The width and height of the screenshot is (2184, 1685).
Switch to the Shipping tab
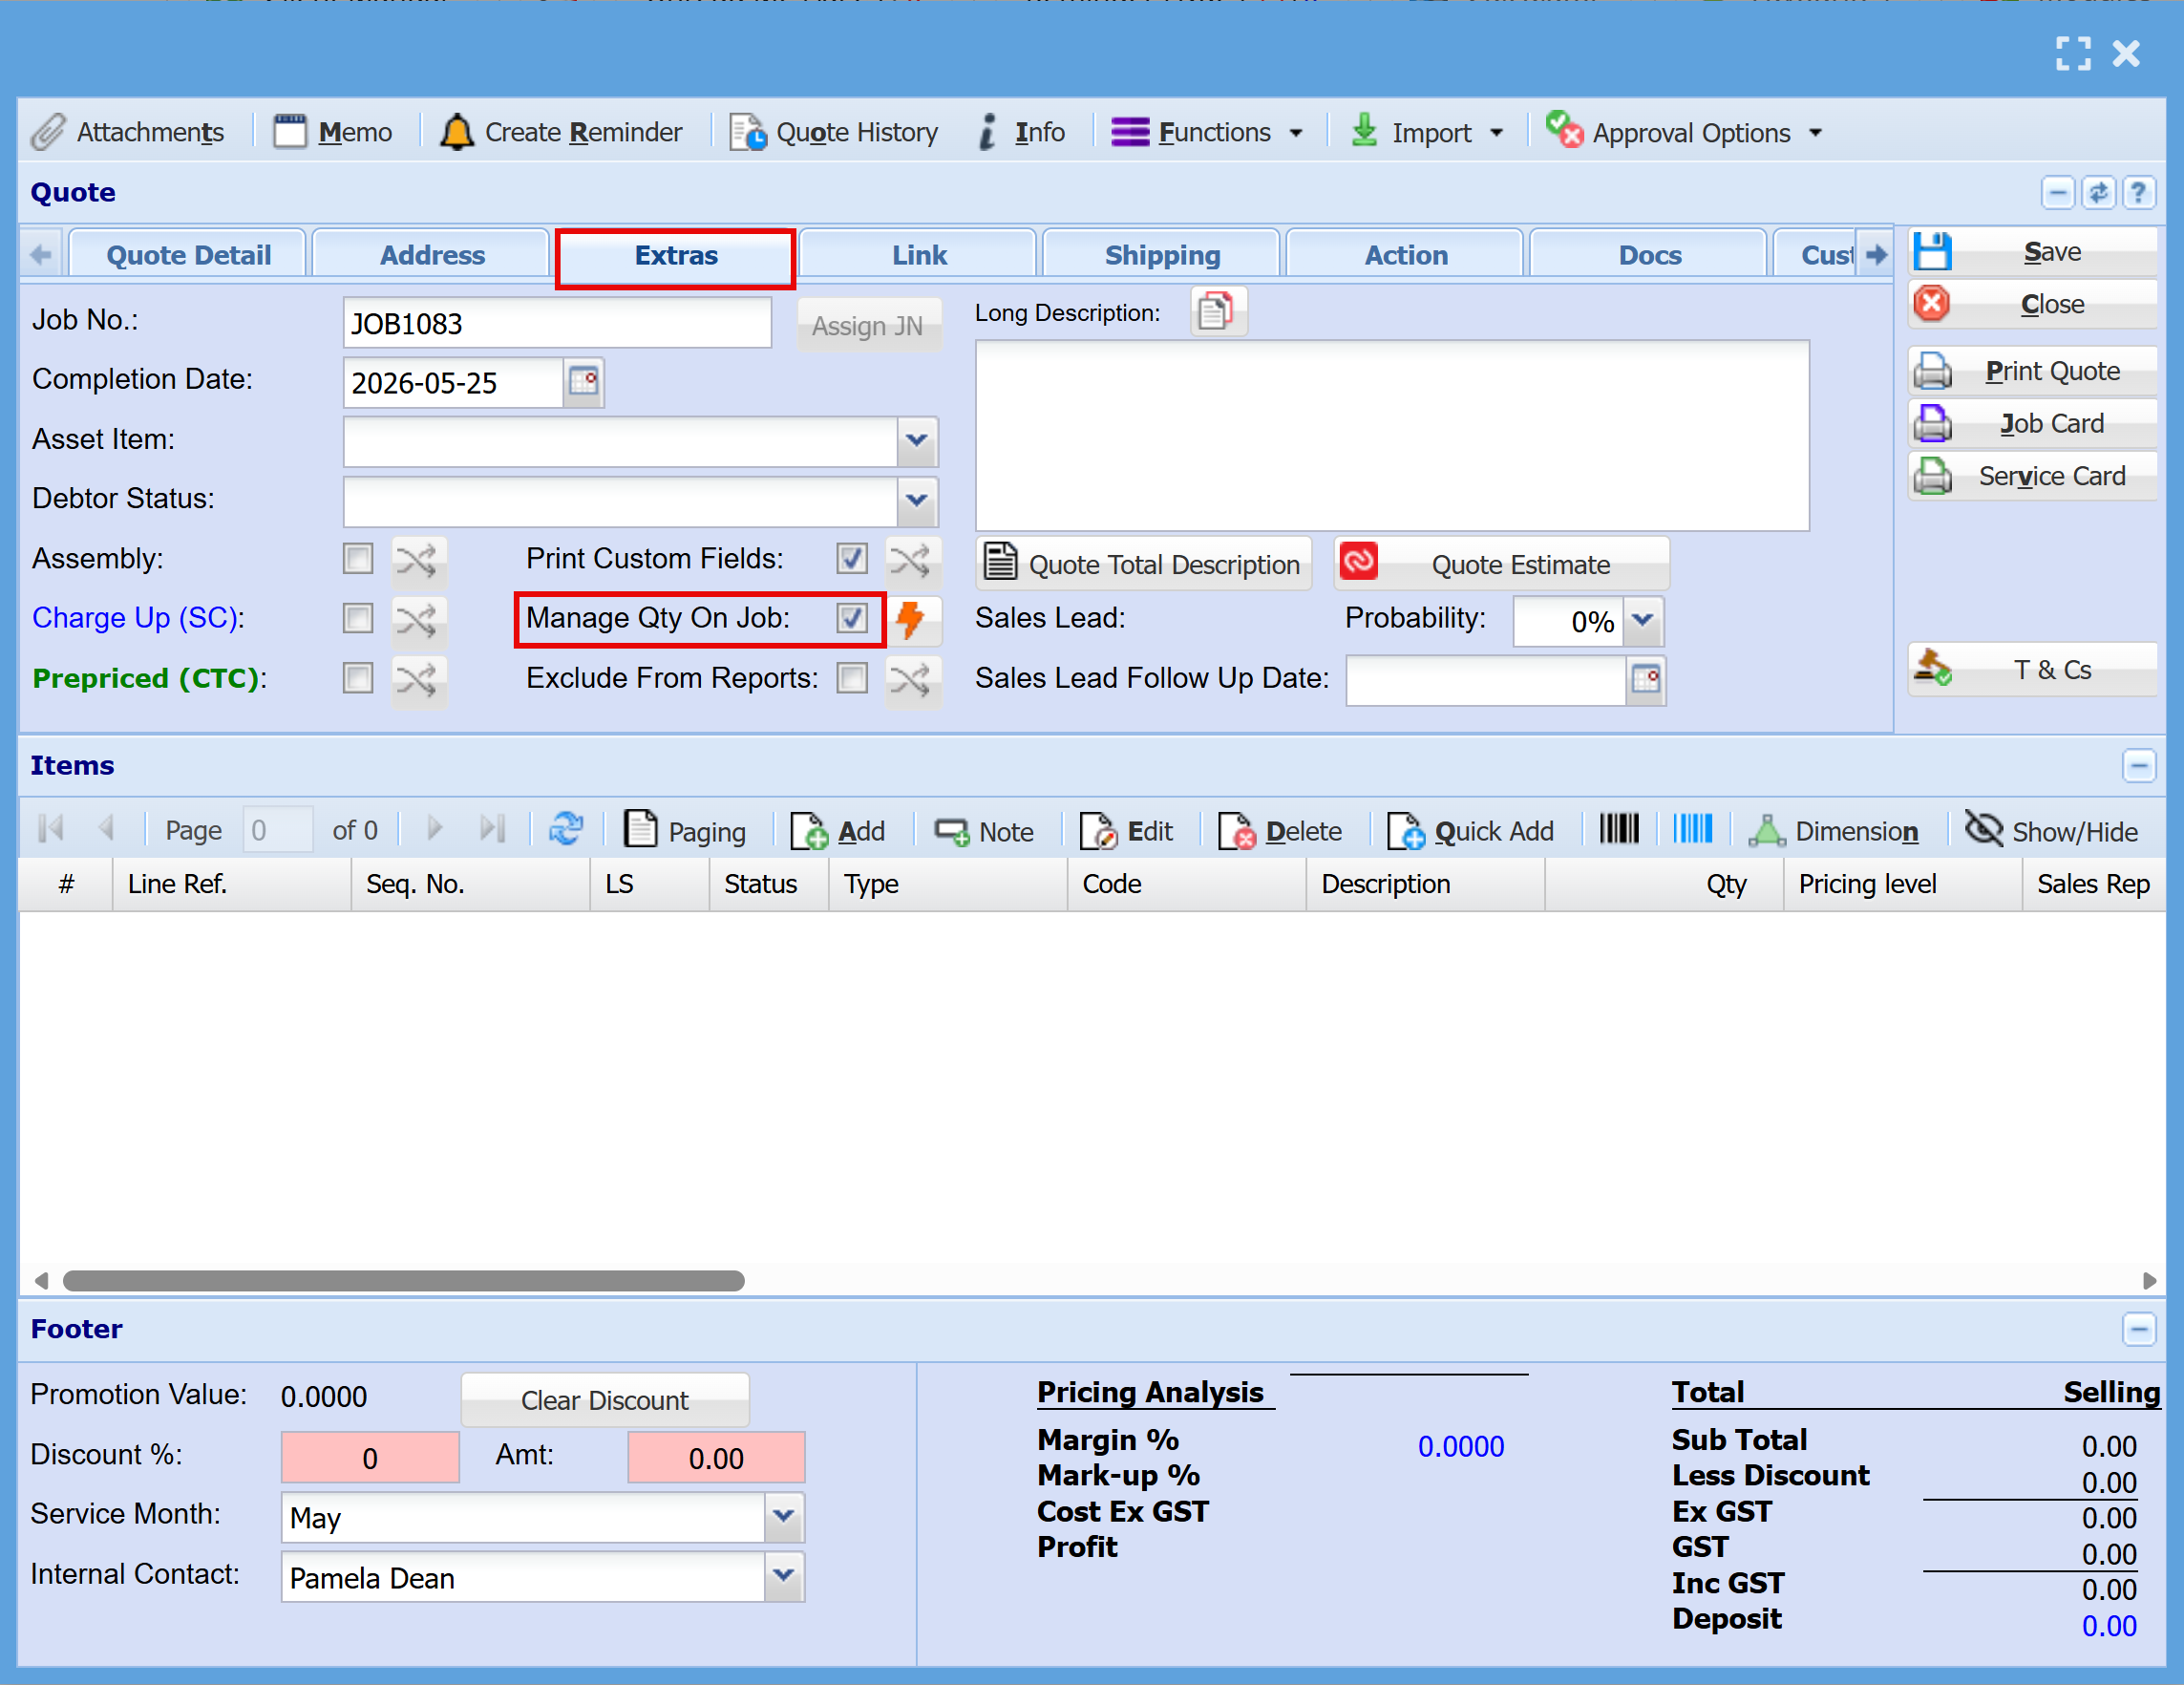pos(1162,255)
